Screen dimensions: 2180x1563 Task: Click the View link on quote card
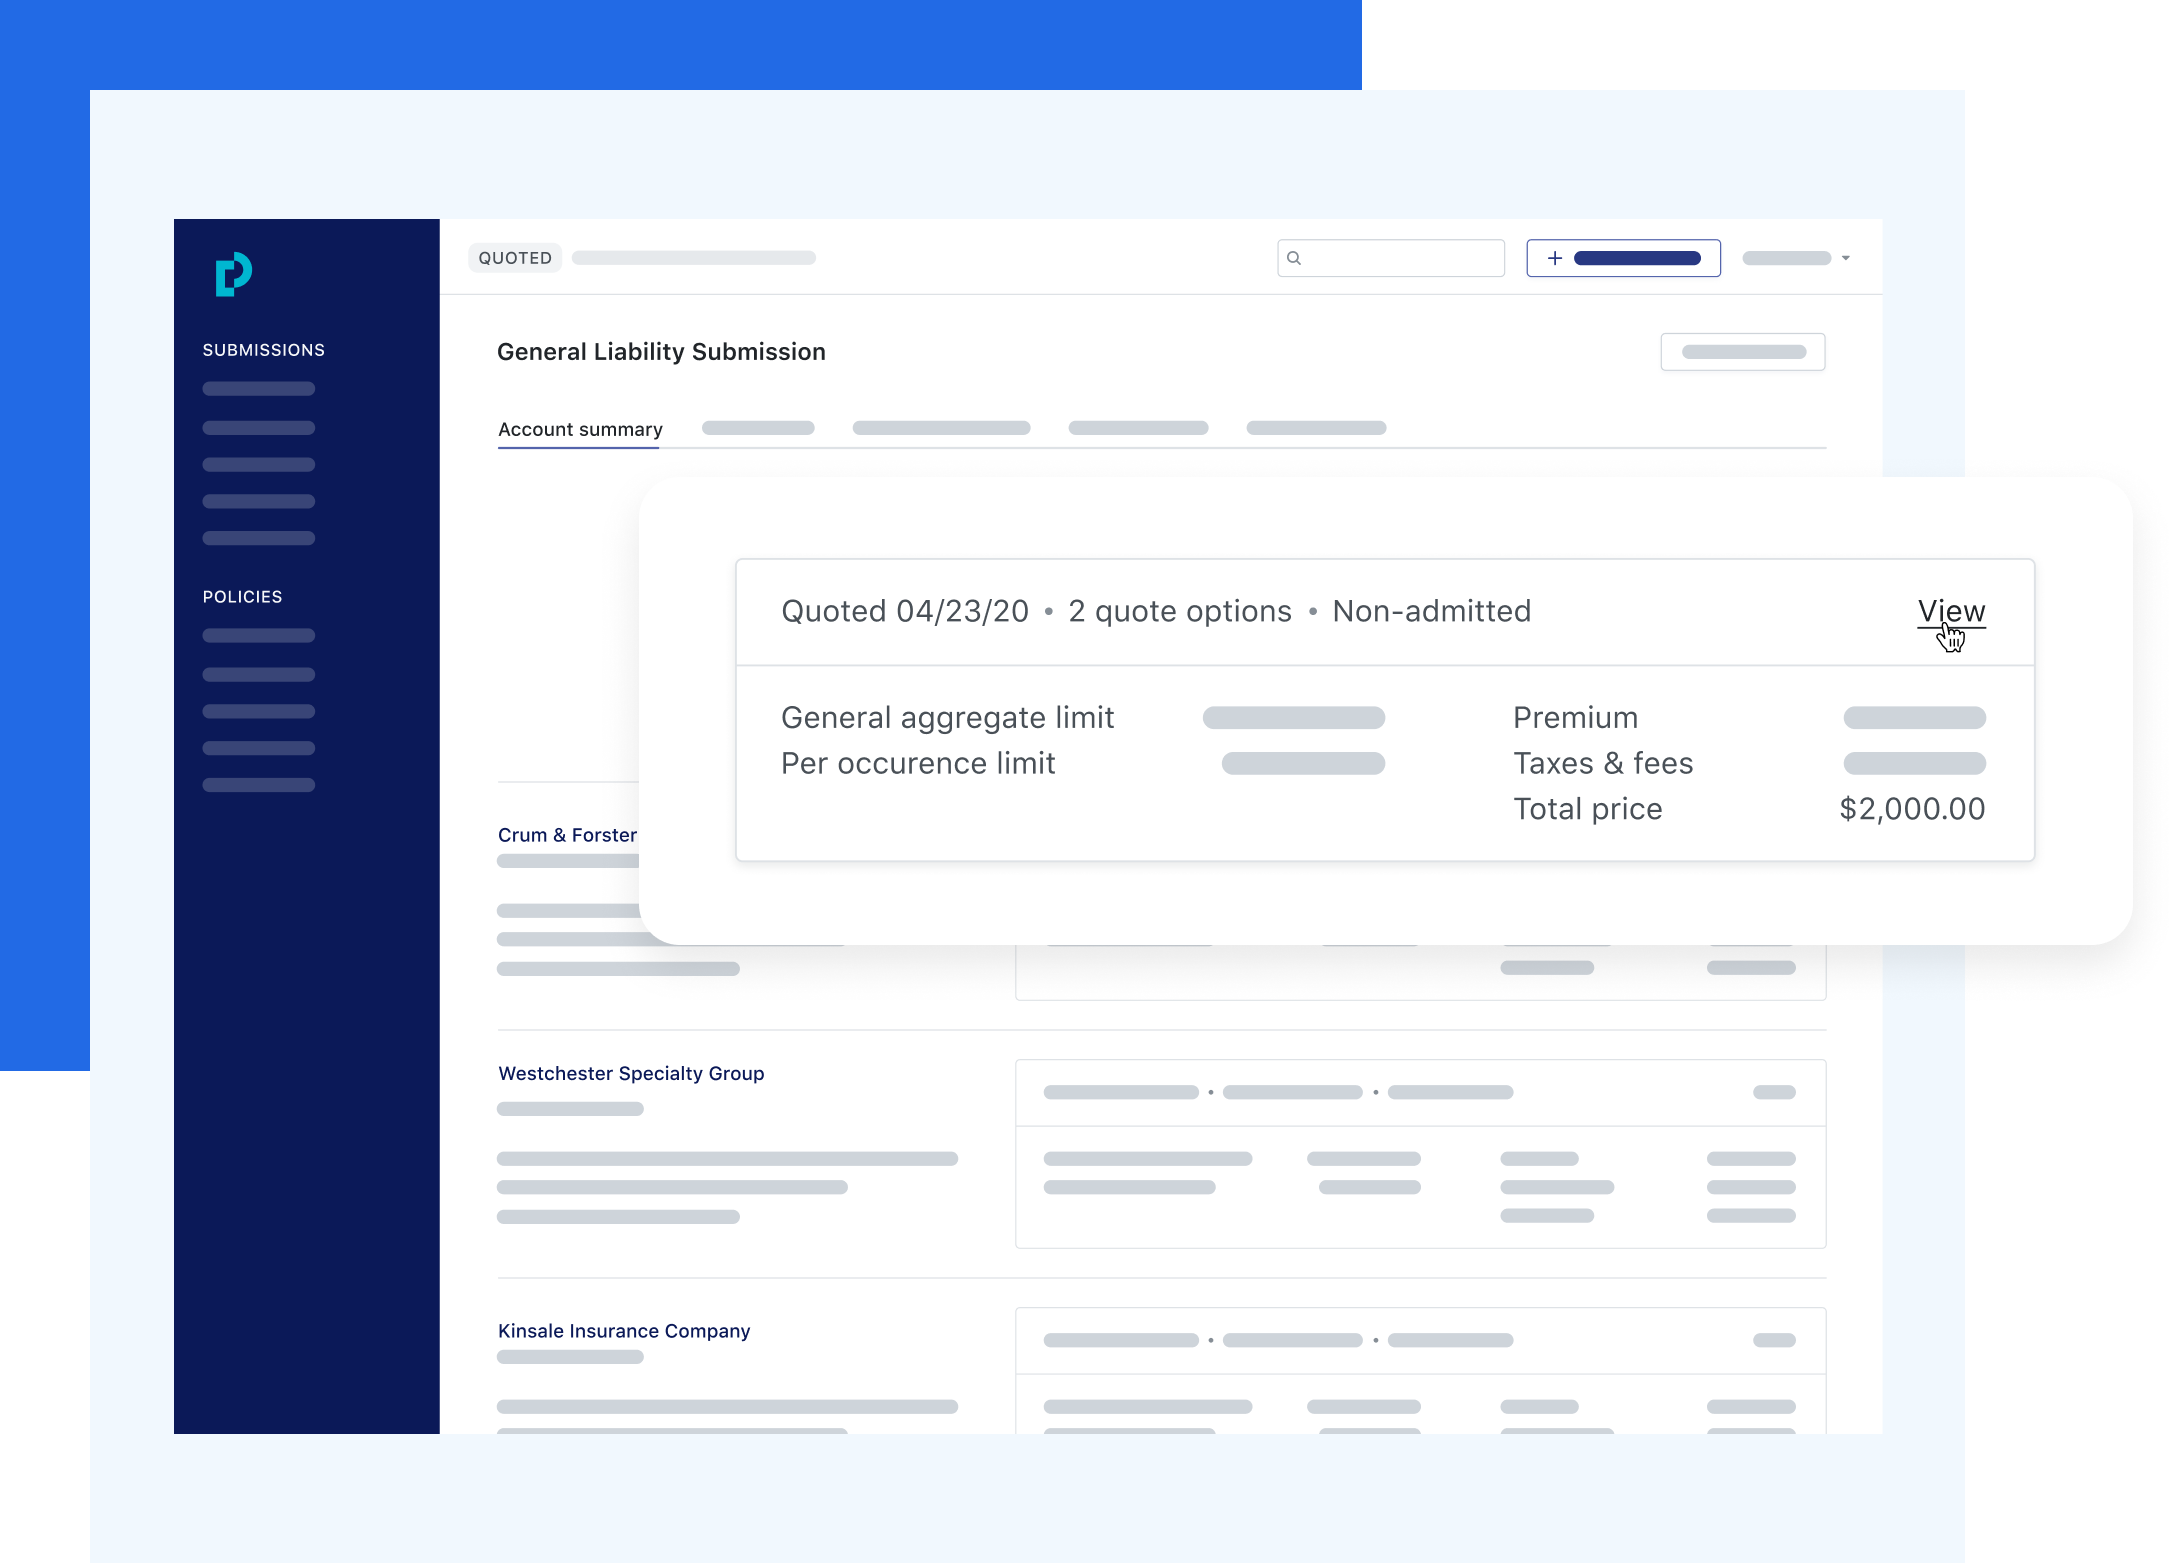(x=1951, y=611)
